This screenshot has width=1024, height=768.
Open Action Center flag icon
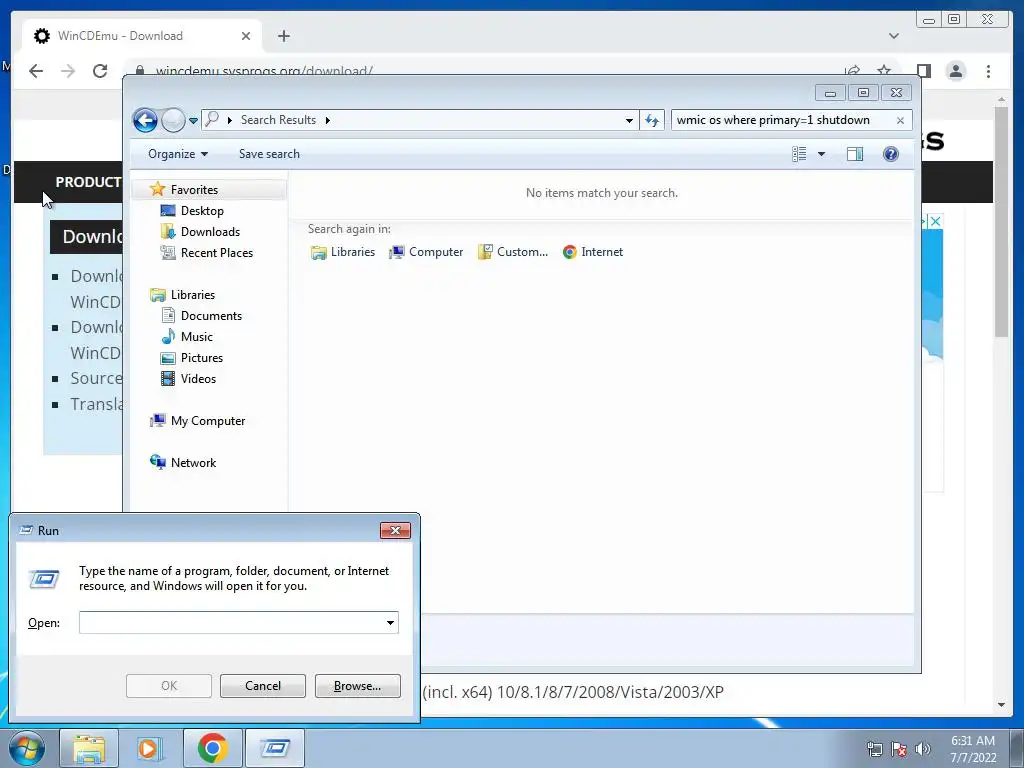pyautogui.click(x=899, y=749)
